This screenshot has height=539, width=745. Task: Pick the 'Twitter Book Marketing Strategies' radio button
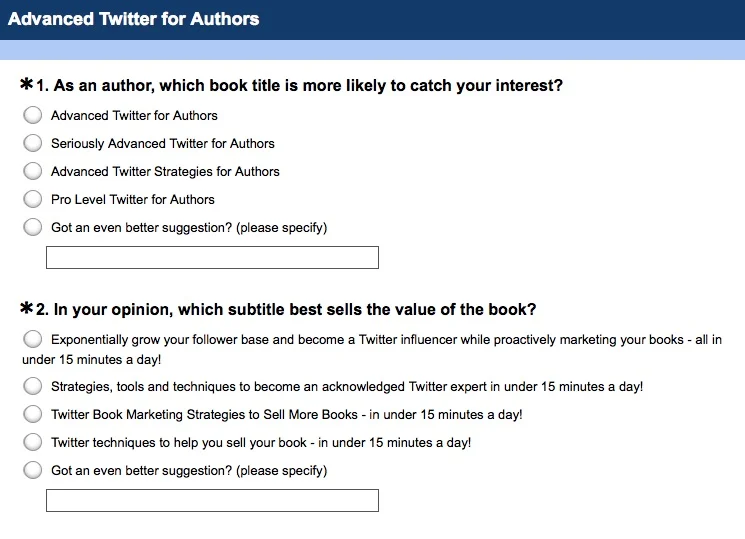tap(33, 414)
